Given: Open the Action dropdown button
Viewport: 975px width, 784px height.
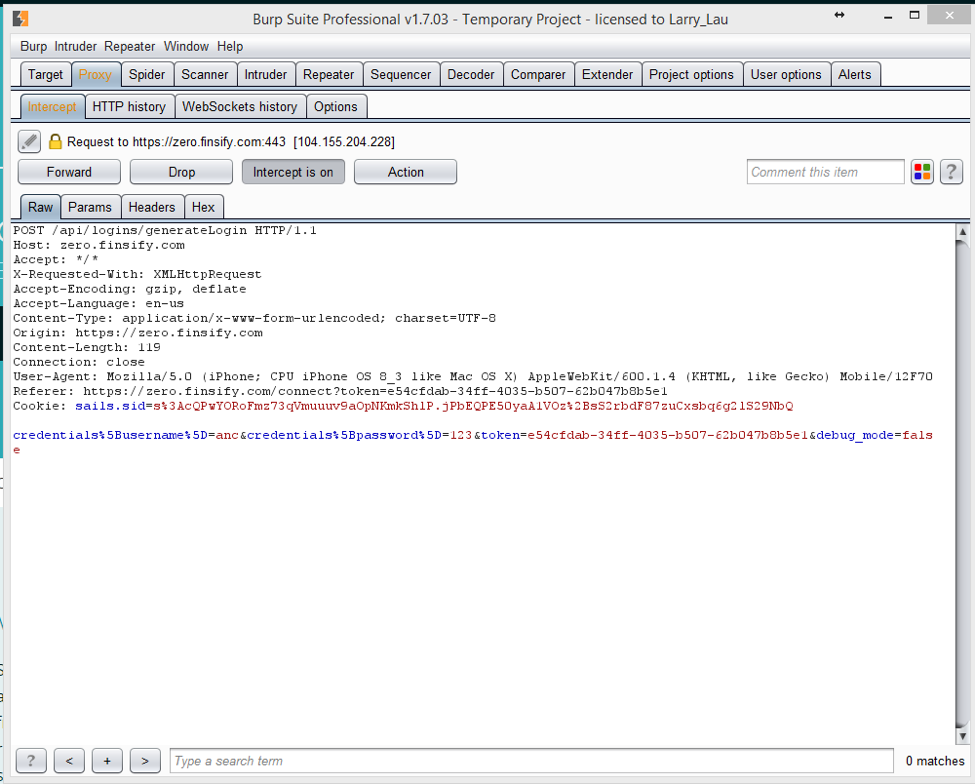Looking at the screenshot, I should [405, 172].
